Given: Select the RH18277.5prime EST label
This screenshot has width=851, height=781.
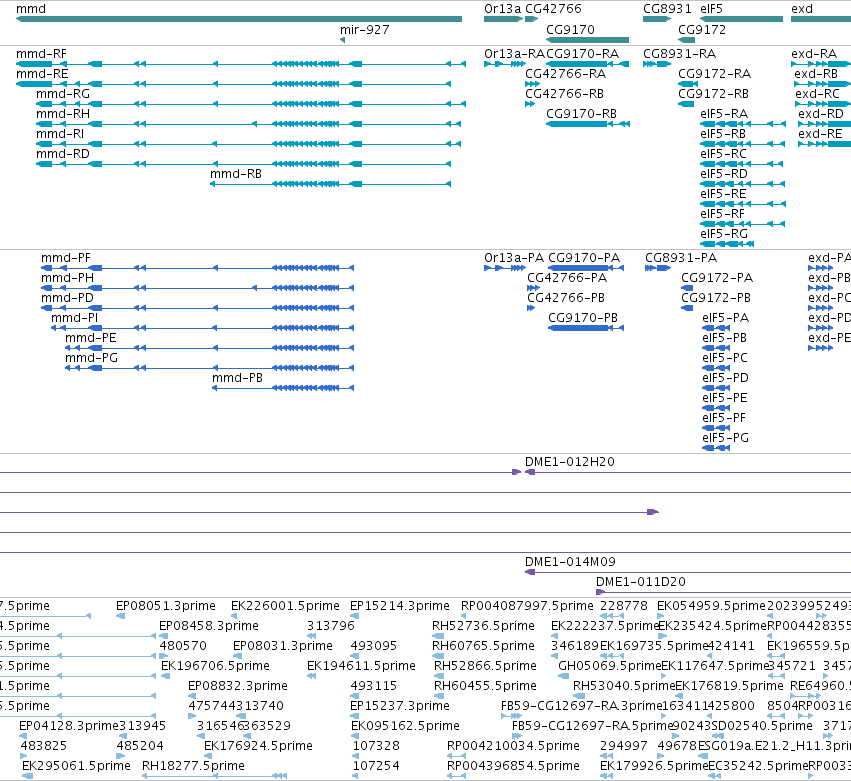Looking at the screenshot, I should pos(193,766).
